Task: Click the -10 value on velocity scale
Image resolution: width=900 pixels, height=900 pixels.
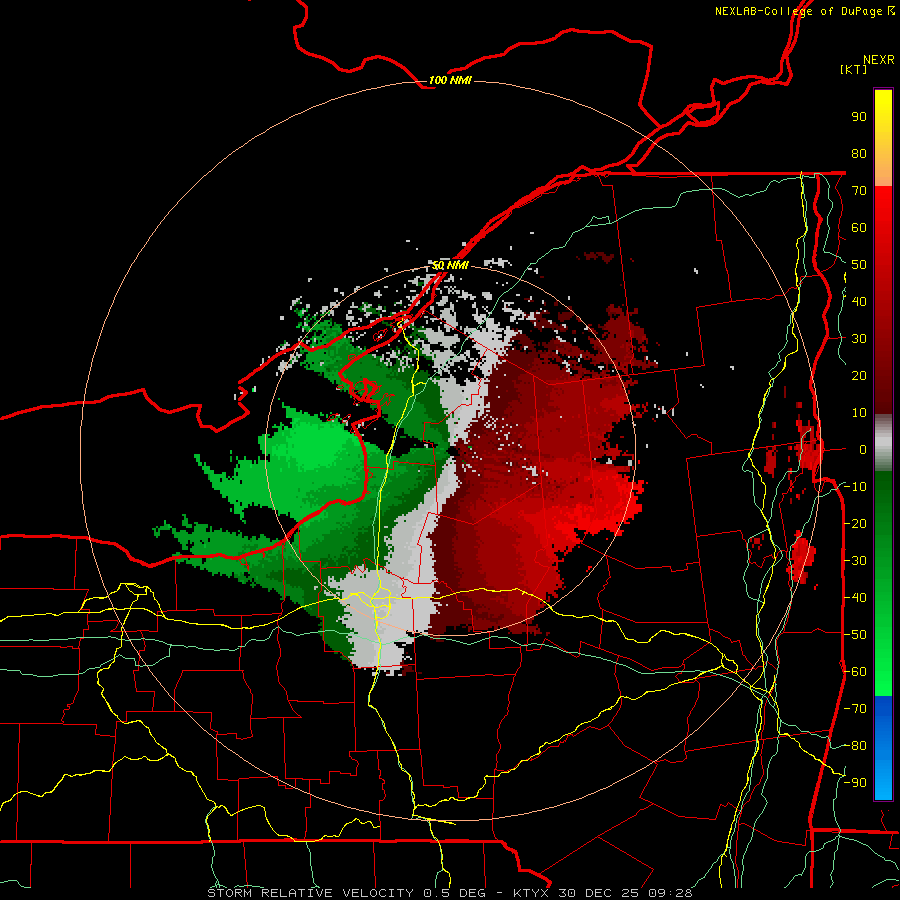Action: (x=855, y=487)
